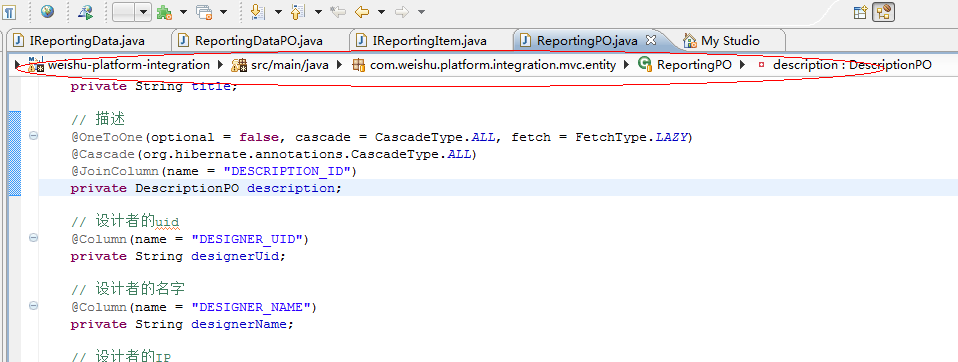Click the line @Cascade(org.hibernate.annotations.CascadeType.ALL)
Image resolution: width=958 pixels, height=362 pixels.
(x=273, y=154)
